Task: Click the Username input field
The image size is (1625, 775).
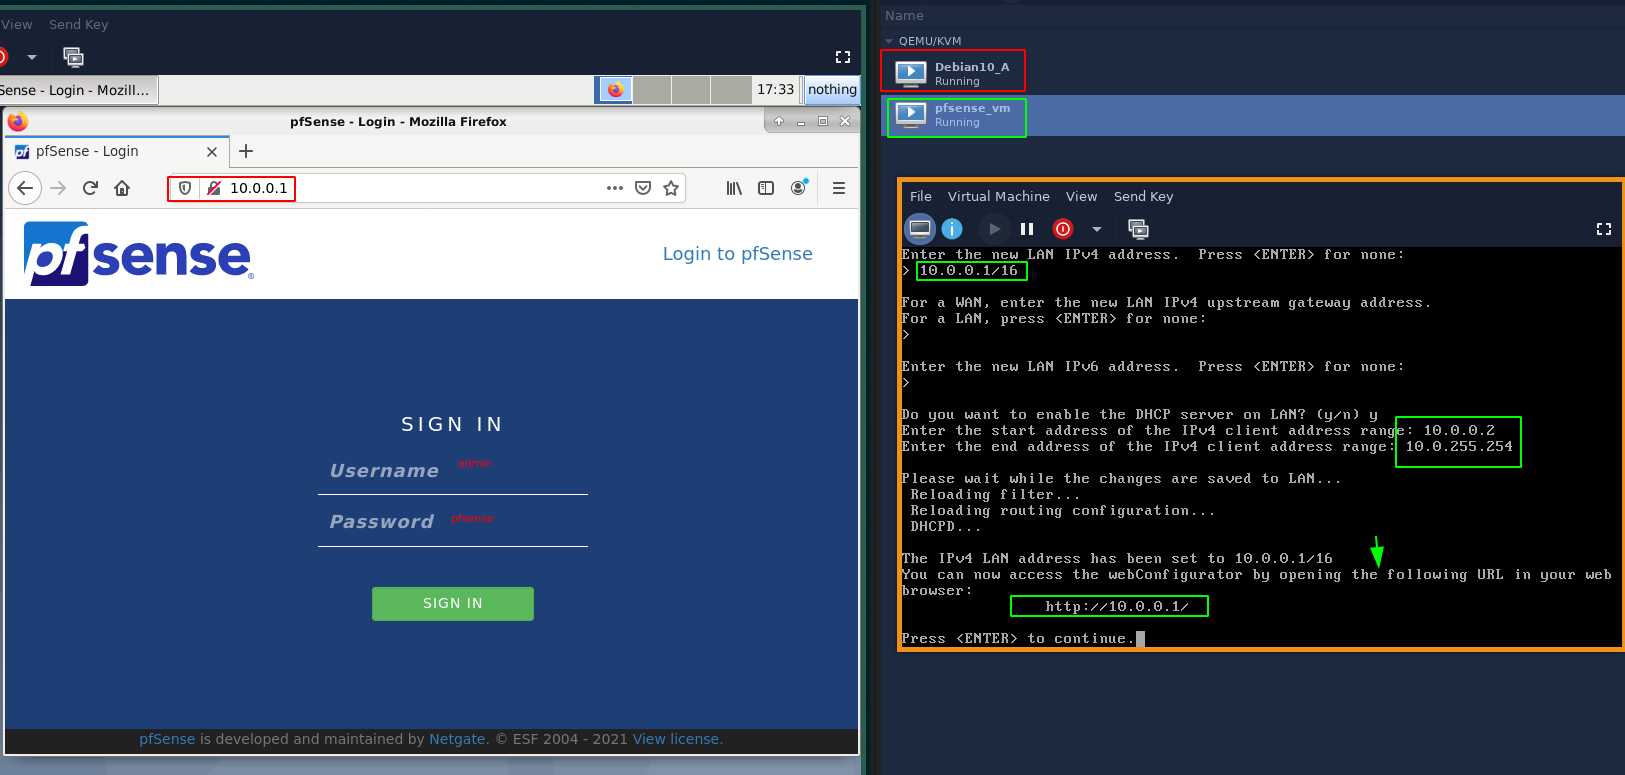Action: point(453,471)
